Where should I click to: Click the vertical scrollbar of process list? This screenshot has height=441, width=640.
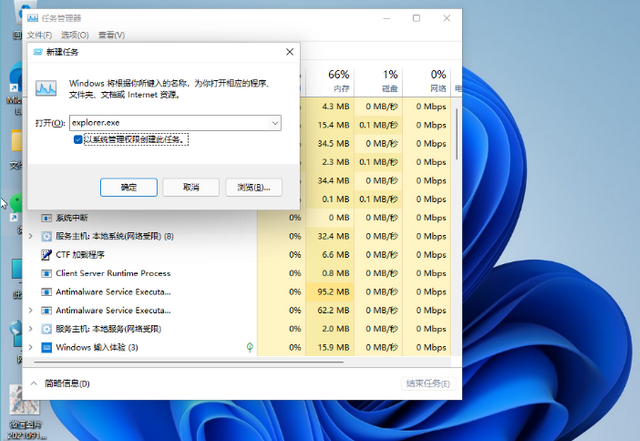pyautogui.click(x=457, y=134)
